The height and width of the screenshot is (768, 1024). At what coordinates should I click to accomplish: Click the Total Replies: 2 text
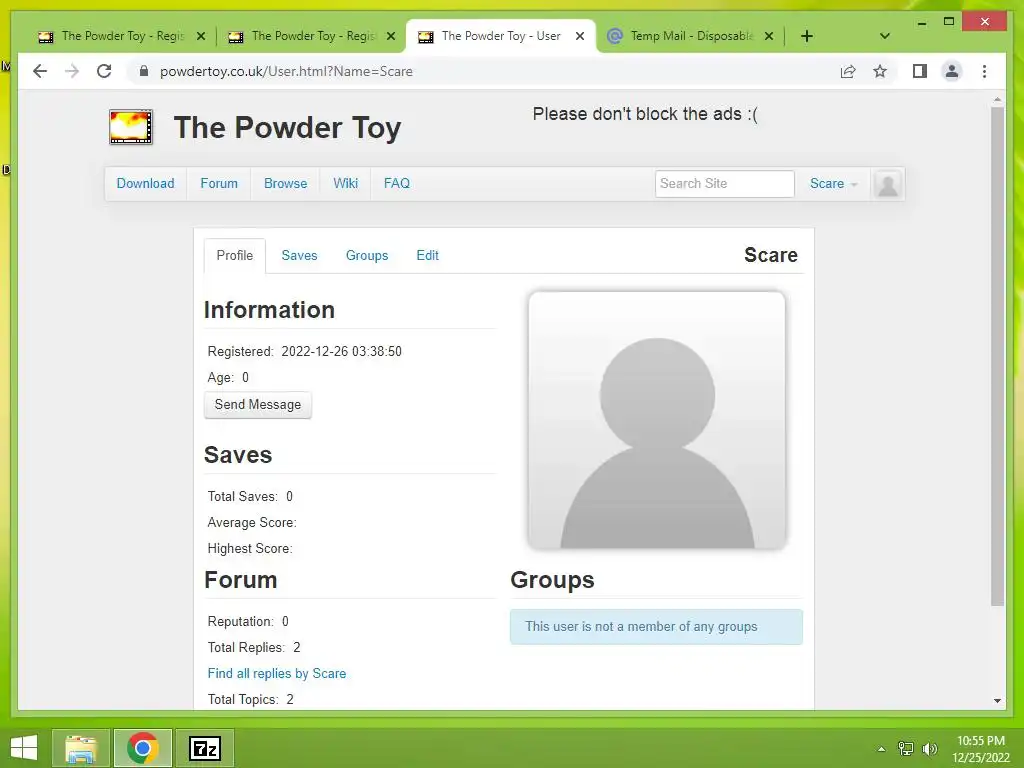pyautogui.click(x=254, y=647)
